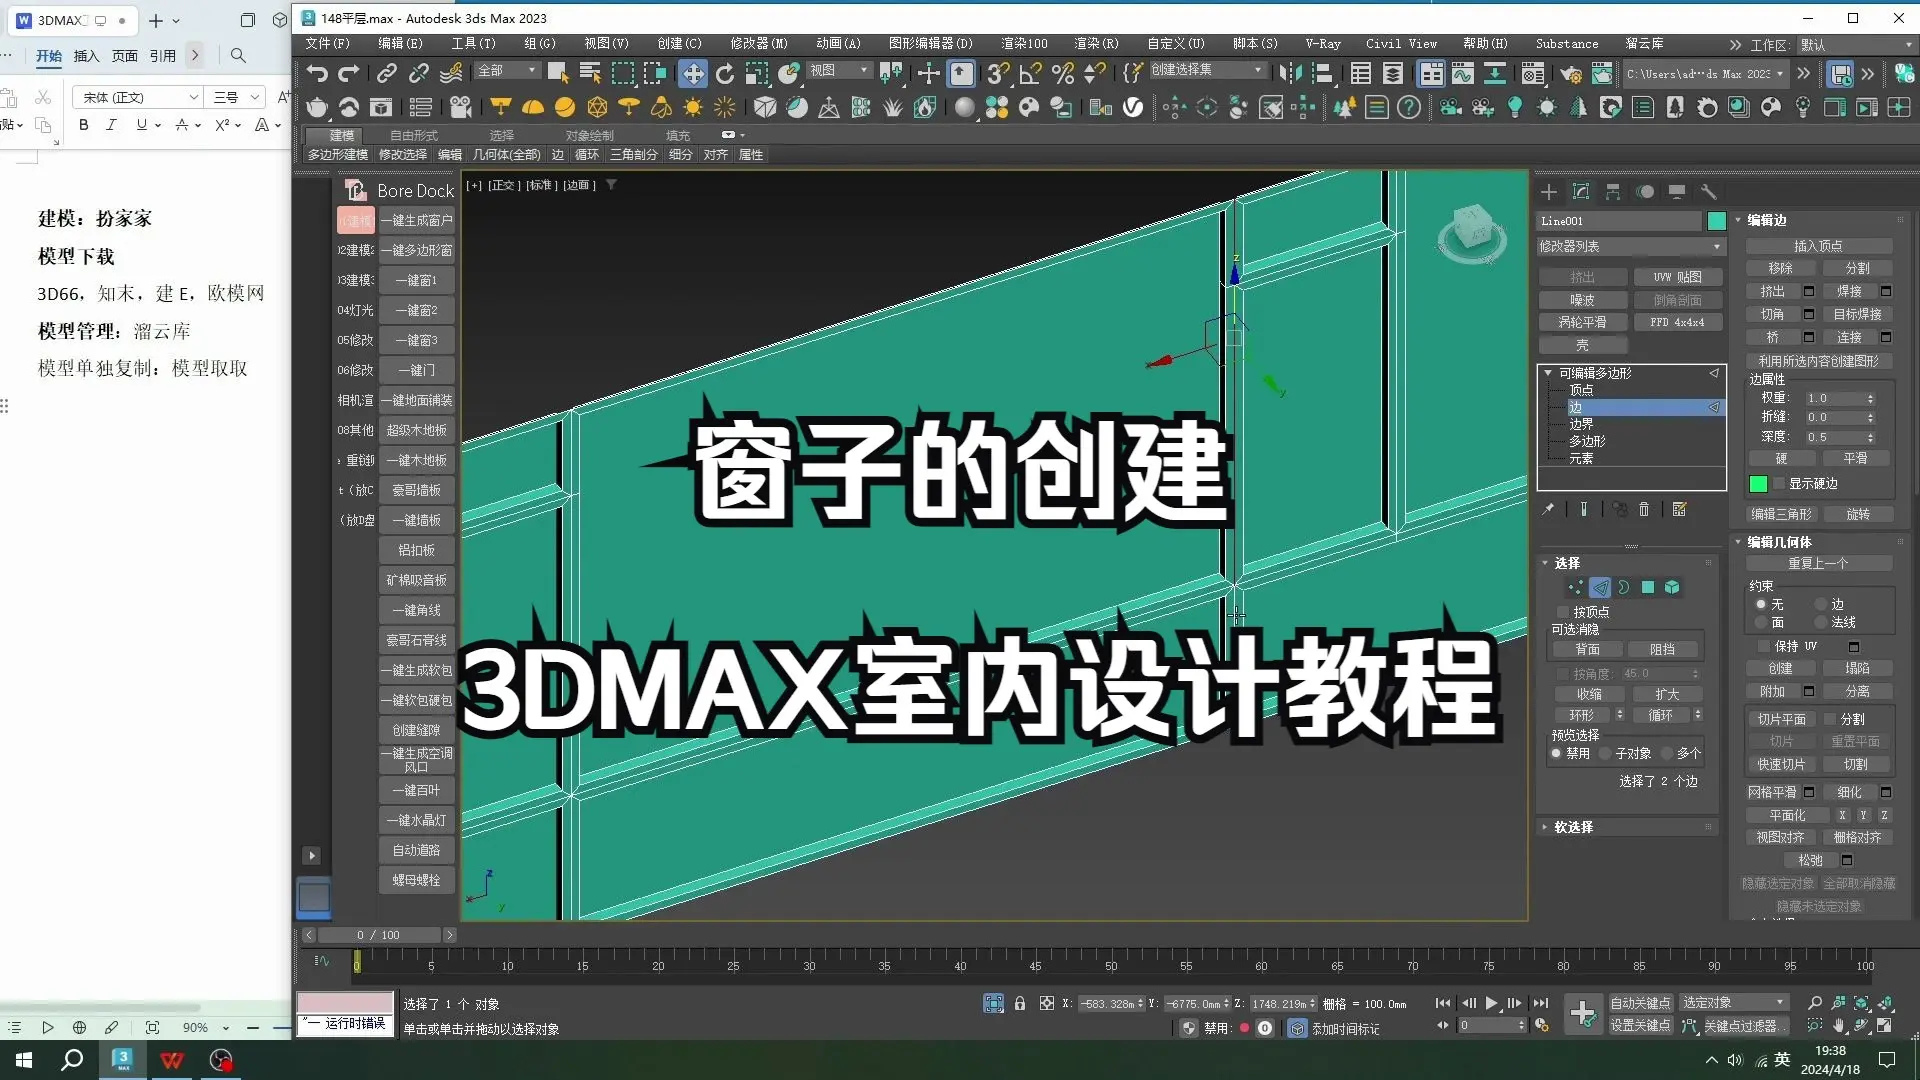Click the Mirror tool icon
1920x1080 pixels.
click(1290, 73)
